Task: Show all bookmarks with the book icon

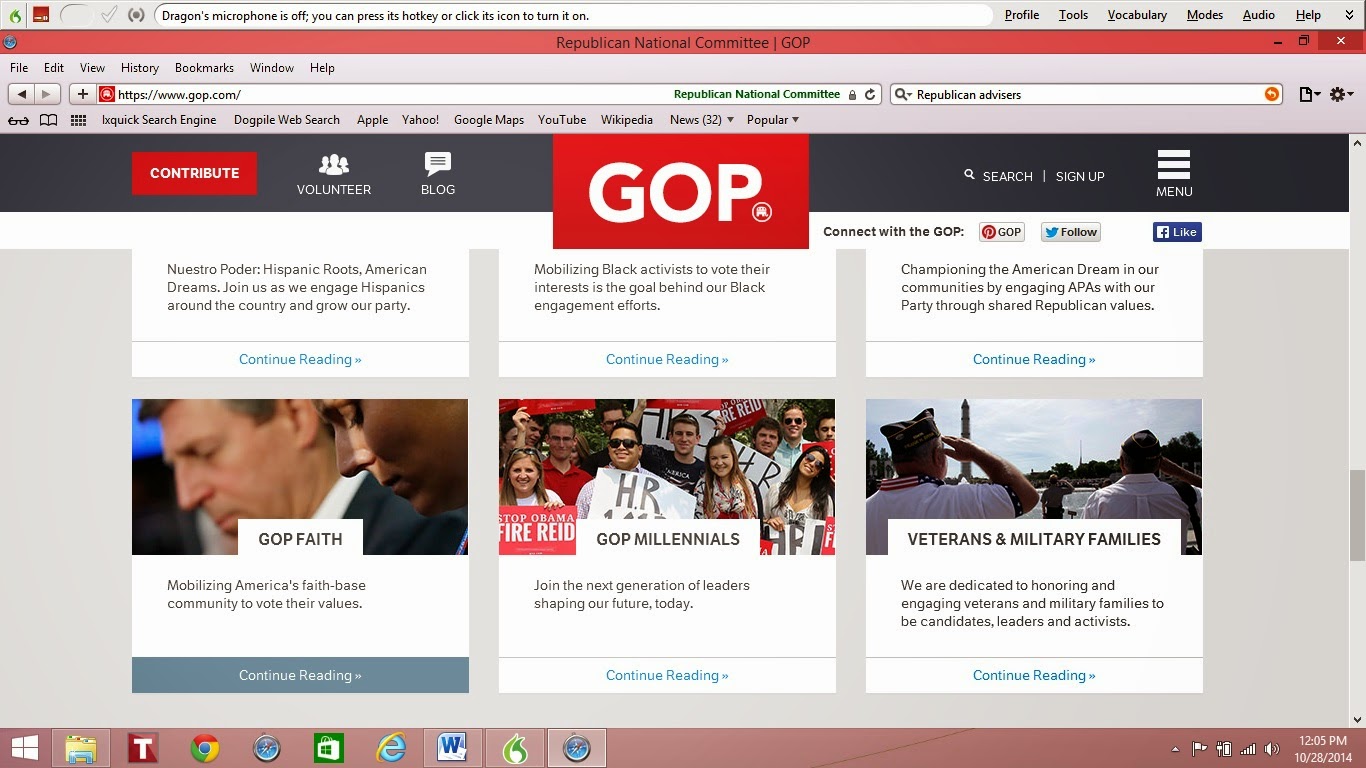Action: 48,120
